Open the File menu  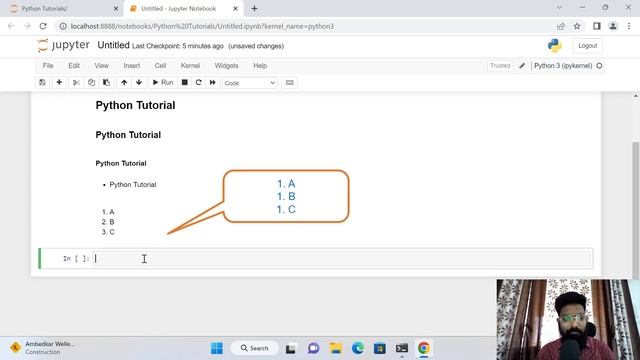(48, 66)
